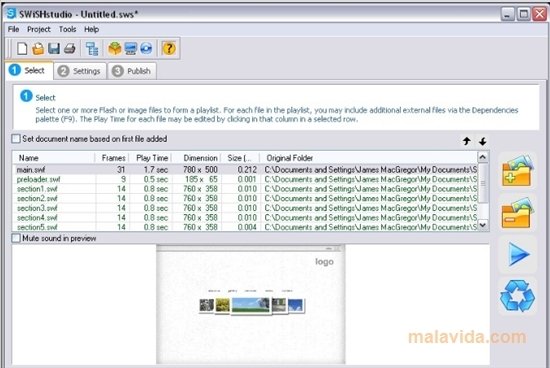Click the 0.5 sec play time of preloader.swf
The width and height of the screenshot is (550, 368).
pyautogui.click(x=155, y=179)
